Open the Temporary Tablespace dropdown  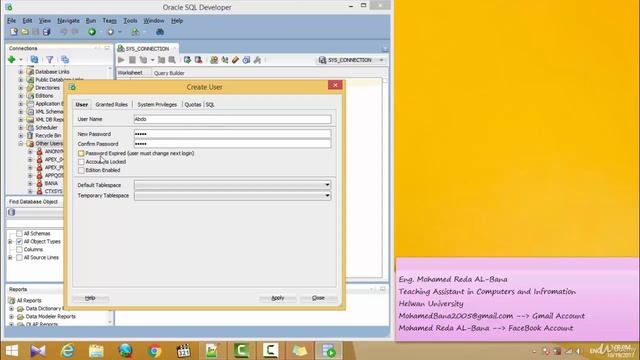(327, 196)
